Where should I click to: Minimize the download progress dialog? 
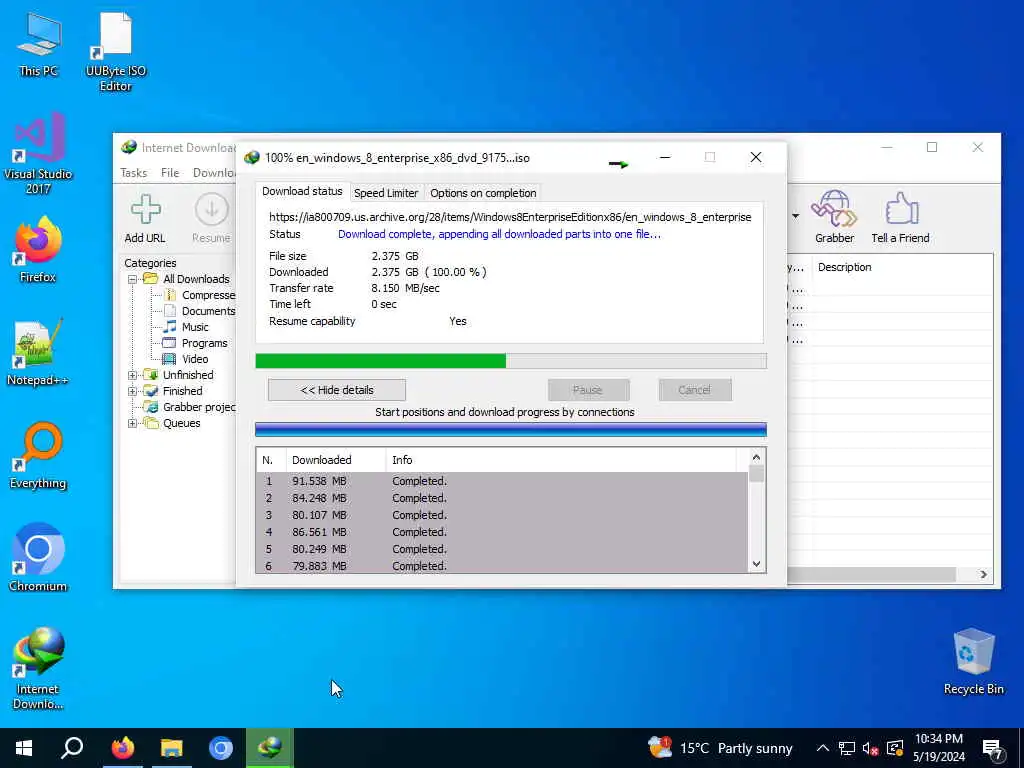pos(665,157)
